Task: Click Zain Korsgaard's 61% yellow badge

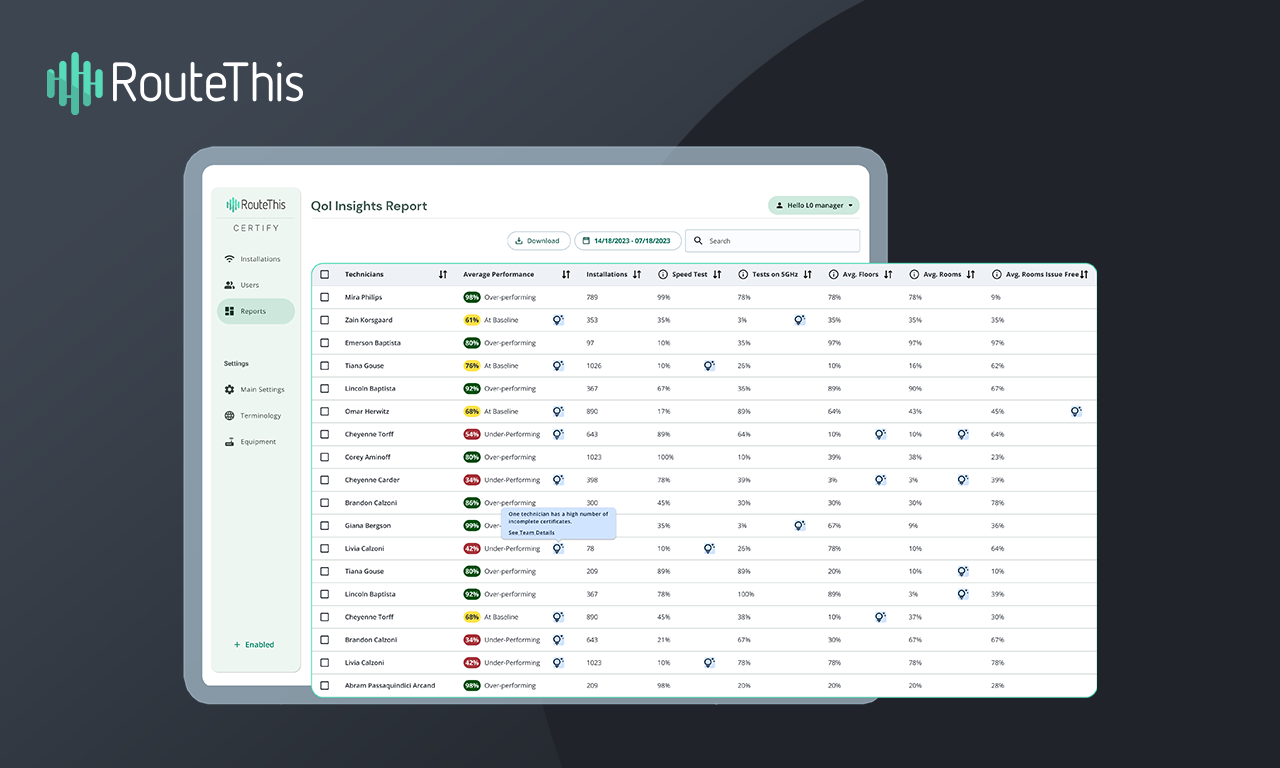Action: coord(472,320)
